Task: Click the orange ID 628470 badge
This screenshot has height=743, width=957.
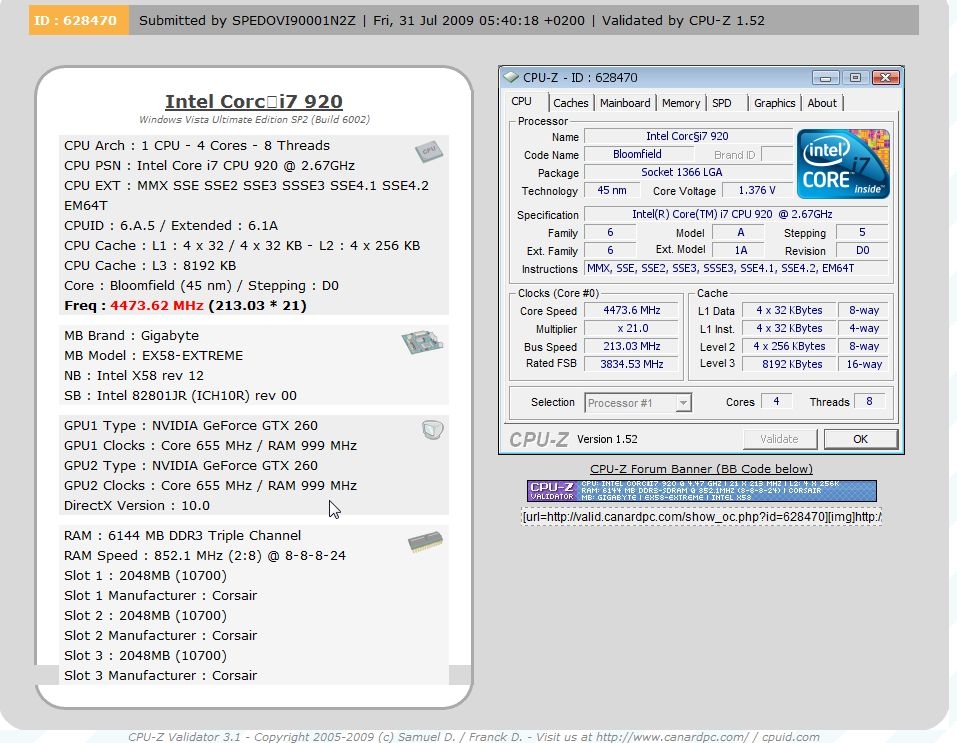Action: 78,20
